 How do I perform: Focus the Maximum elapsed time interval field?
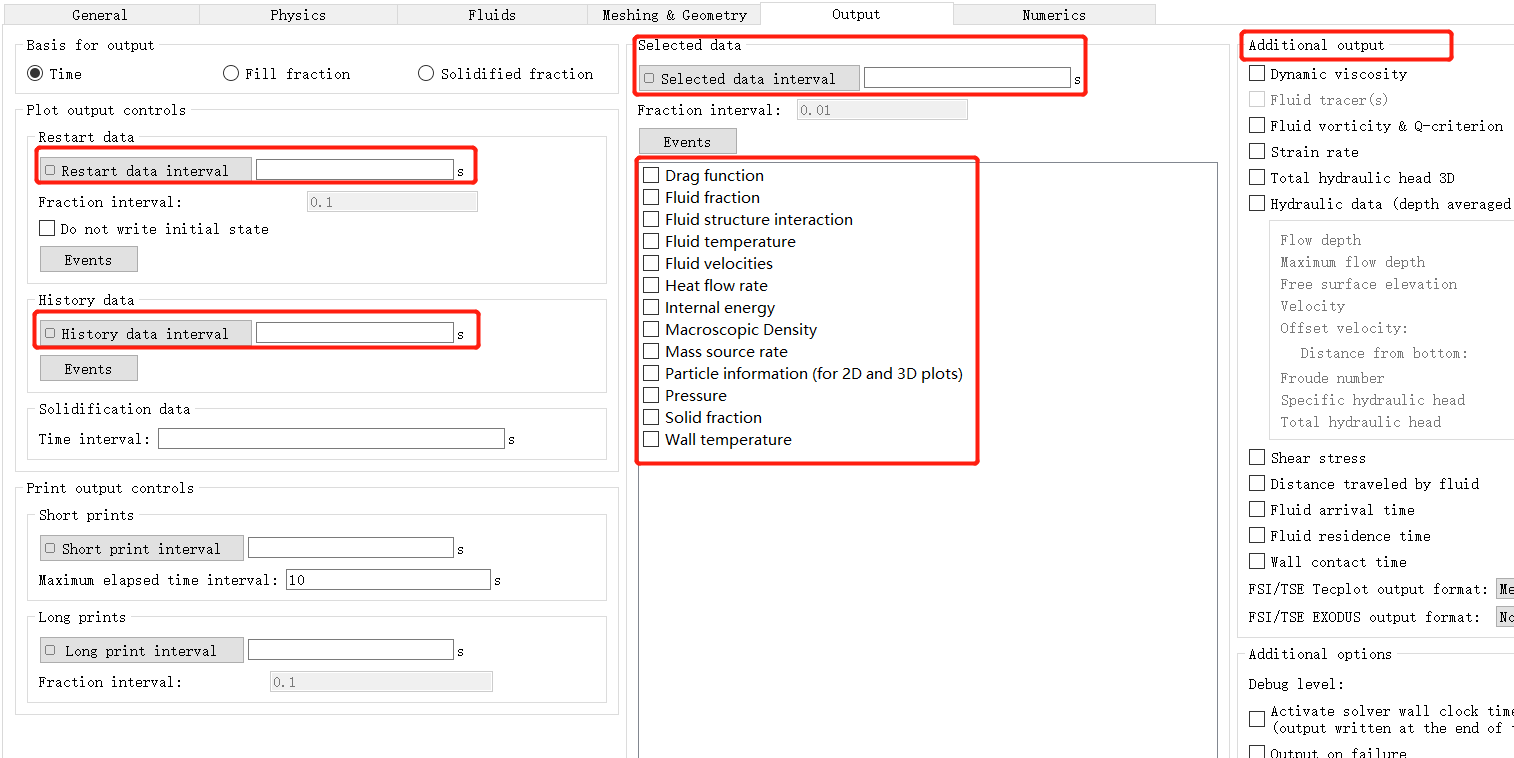388,580
